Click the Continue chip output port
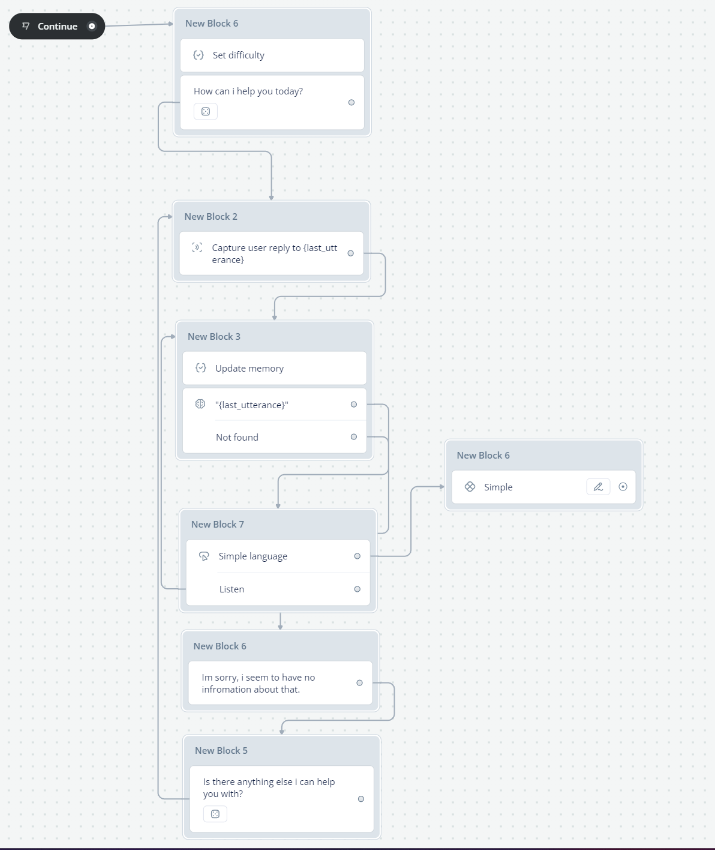The width and height of the screenshot is (715, 850). coord(92,26)
